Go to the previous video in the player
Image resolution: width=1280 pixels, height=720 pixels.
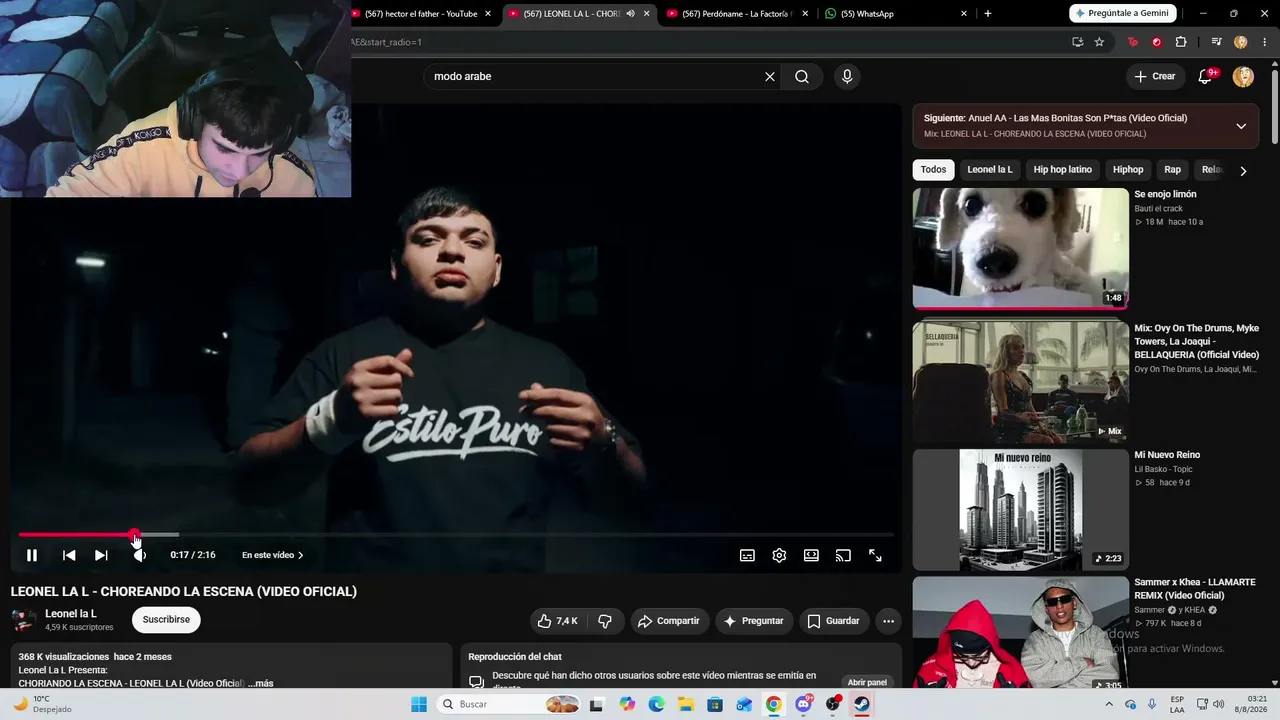(69, 555)
